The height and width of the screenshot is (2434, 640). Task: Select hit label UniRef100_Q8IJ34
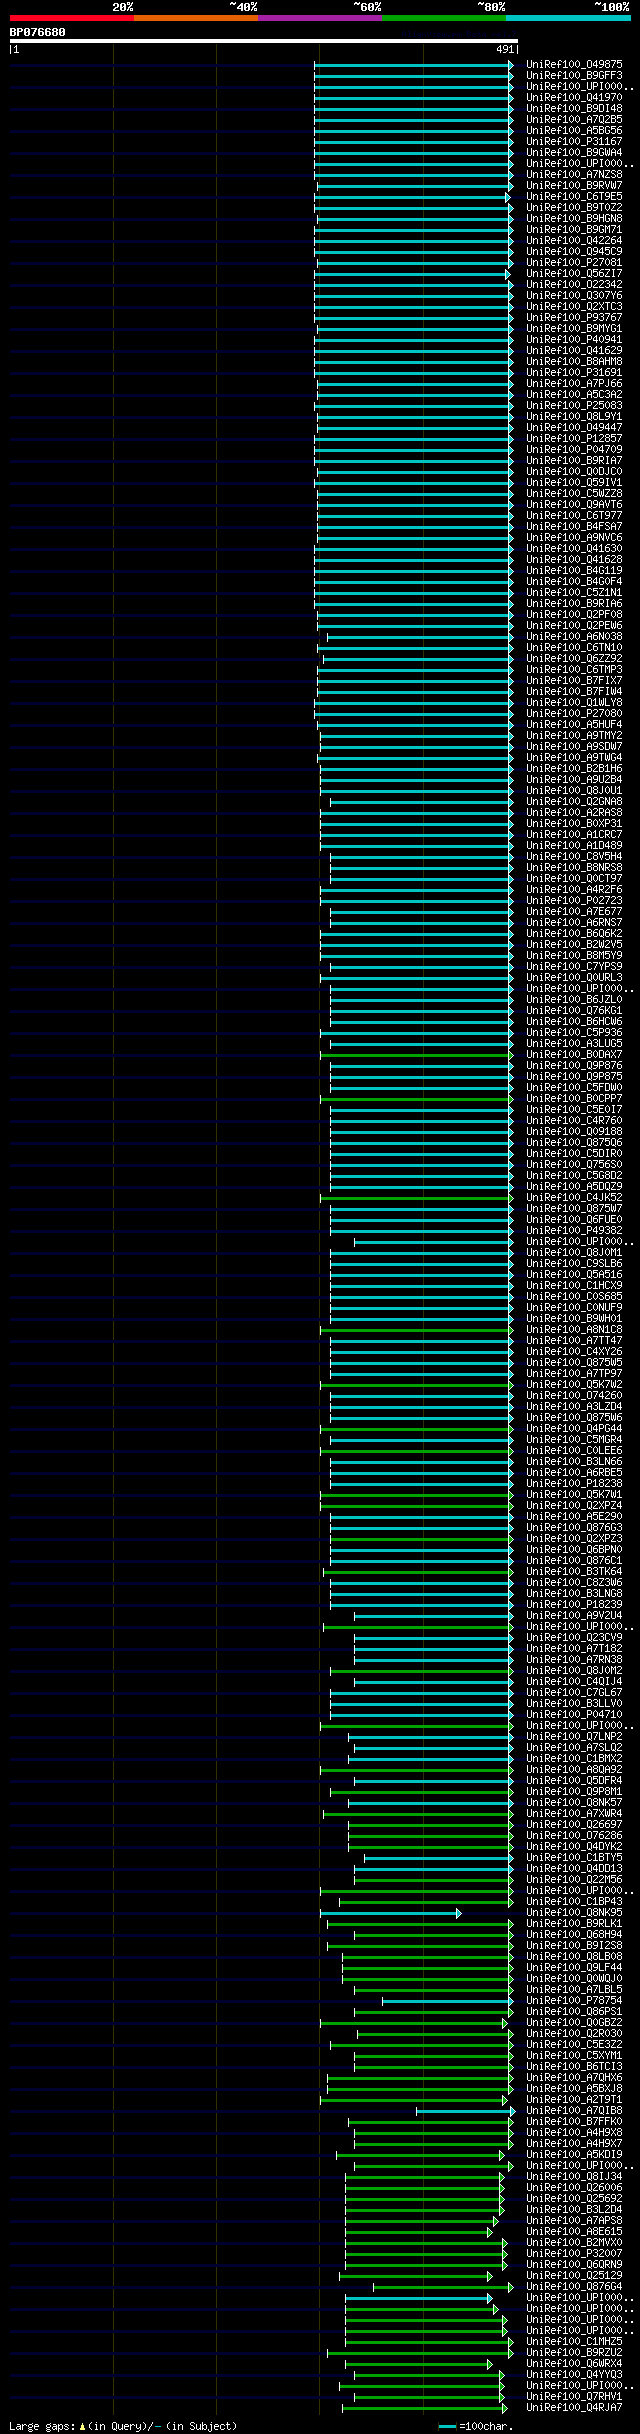point(574,2176)
